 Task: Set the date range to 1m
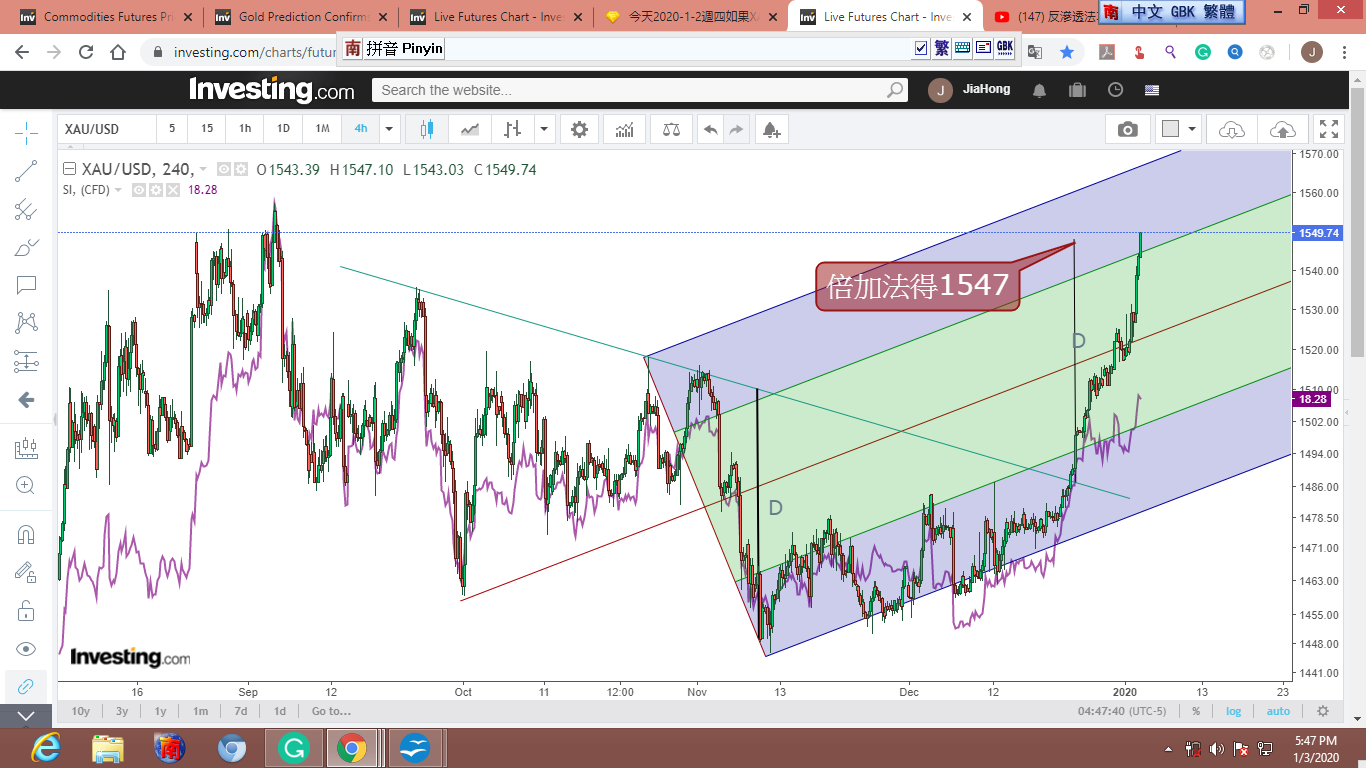[200, 711]
